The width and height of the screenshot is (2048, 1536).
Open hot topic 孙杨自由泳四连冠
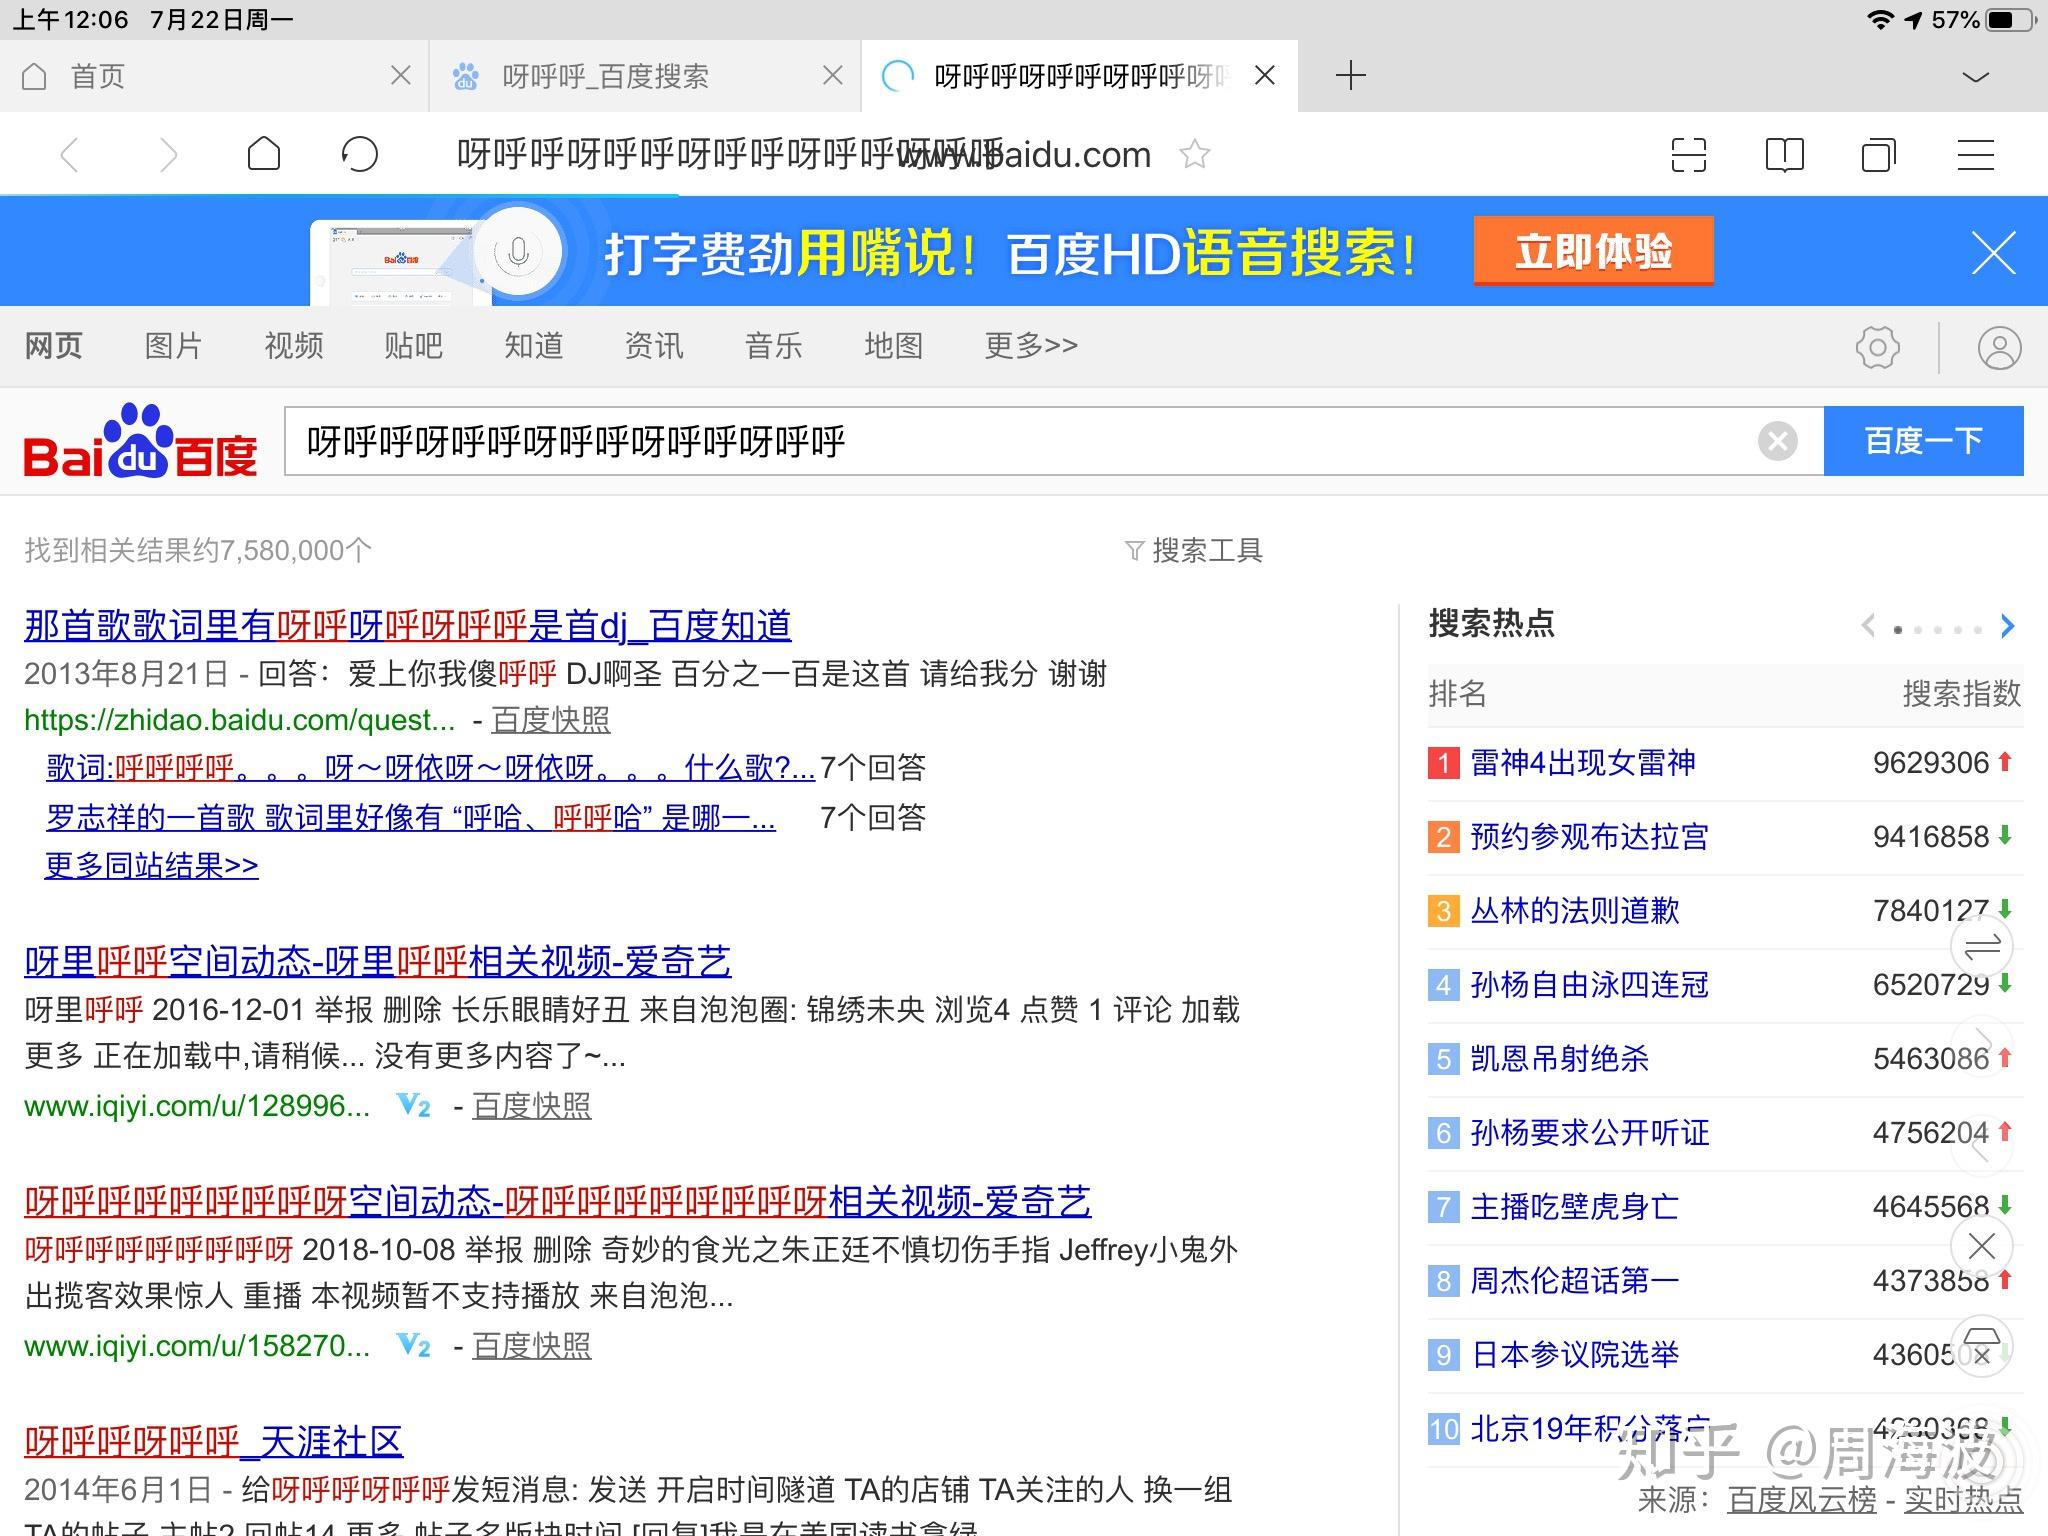tap(1589, 985)
